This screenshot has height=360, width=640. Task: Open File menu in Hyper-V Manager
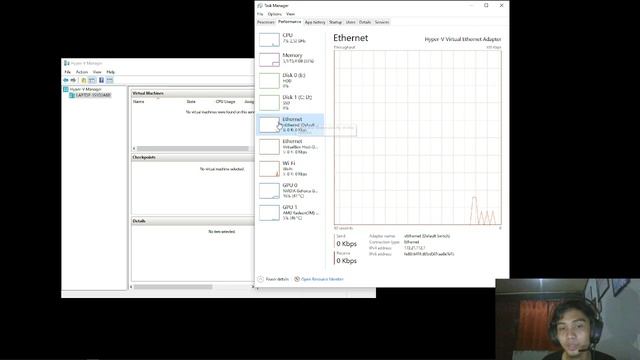pyautogui.click(x=67, y=72)
